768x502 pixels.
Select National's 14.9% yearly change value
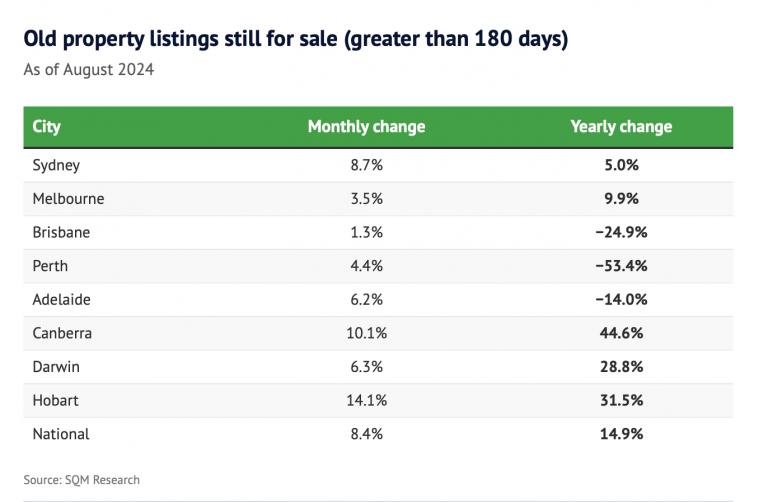[x=621, y=434]
